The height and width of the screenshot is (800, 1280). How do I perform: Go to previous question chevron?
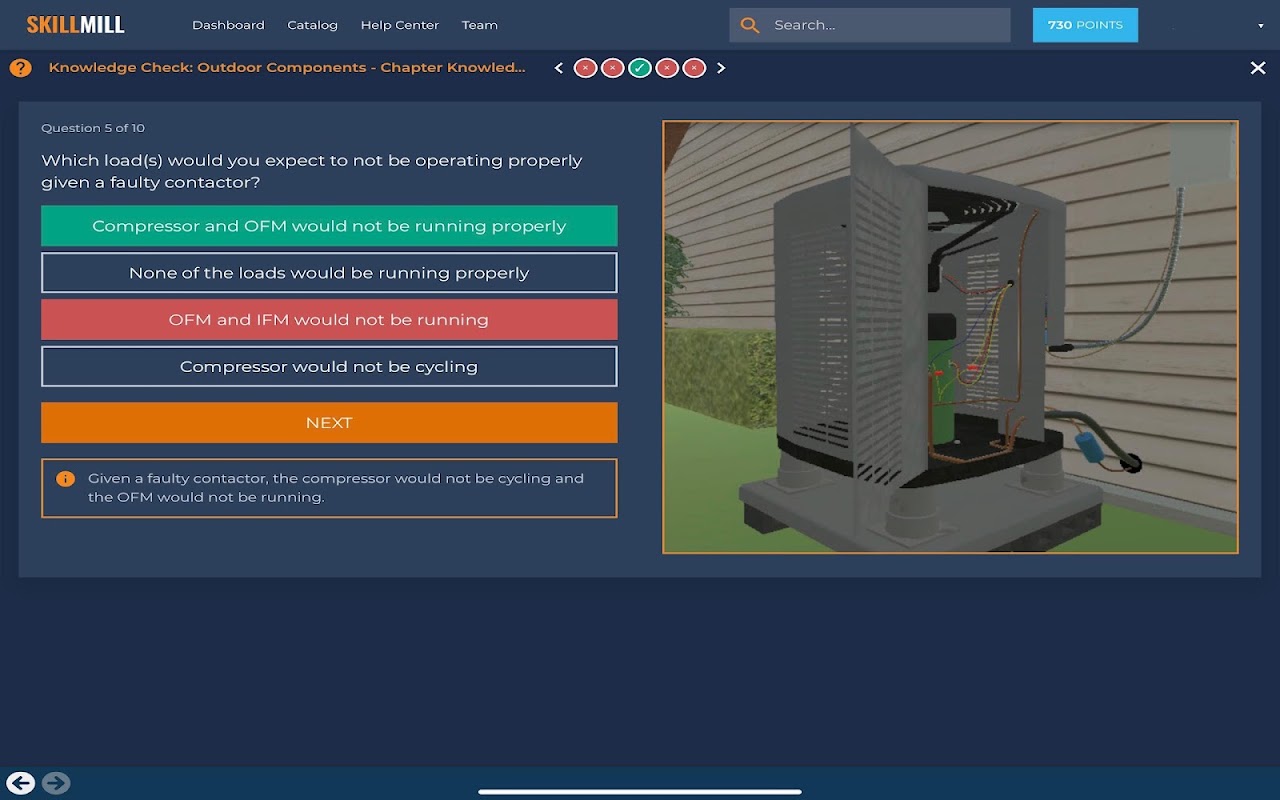tap(559, 68)
